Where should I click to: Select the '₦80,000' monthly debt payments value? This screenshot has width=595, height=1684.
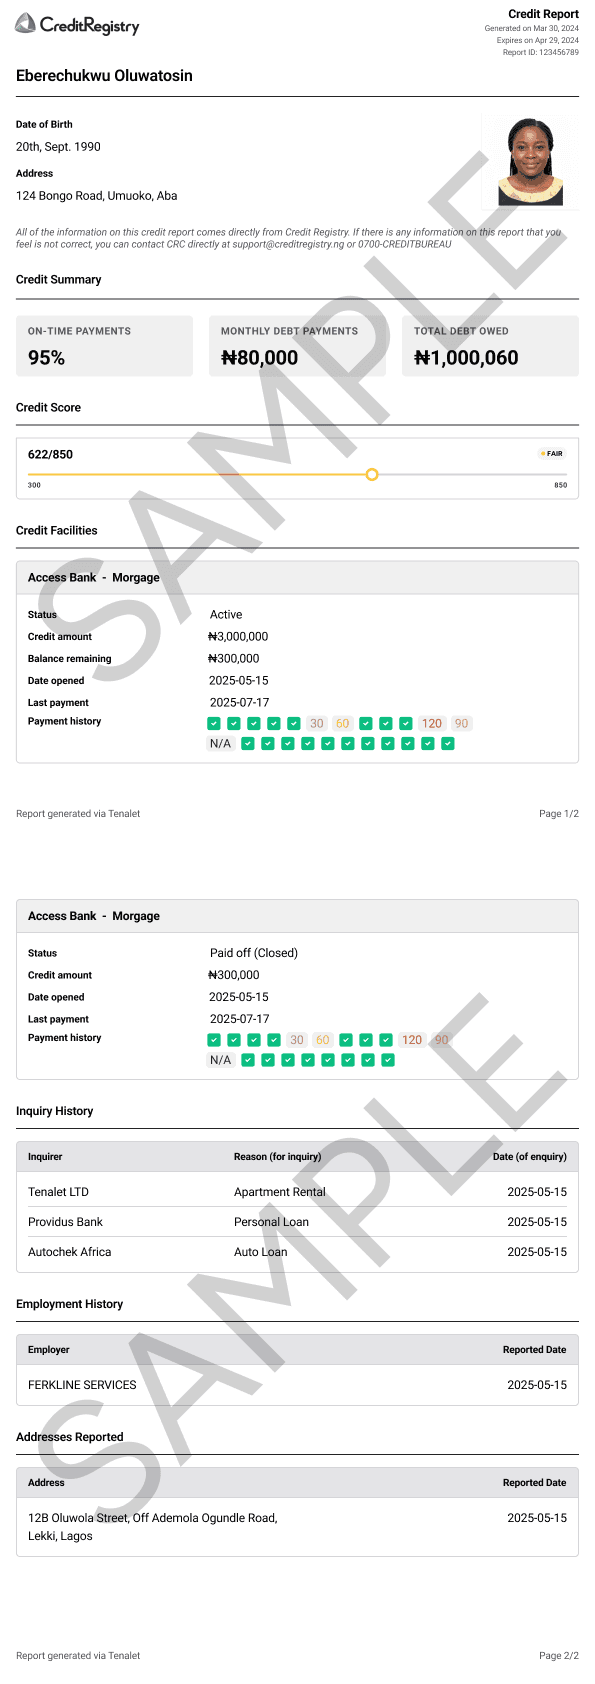tap(259, 358)
